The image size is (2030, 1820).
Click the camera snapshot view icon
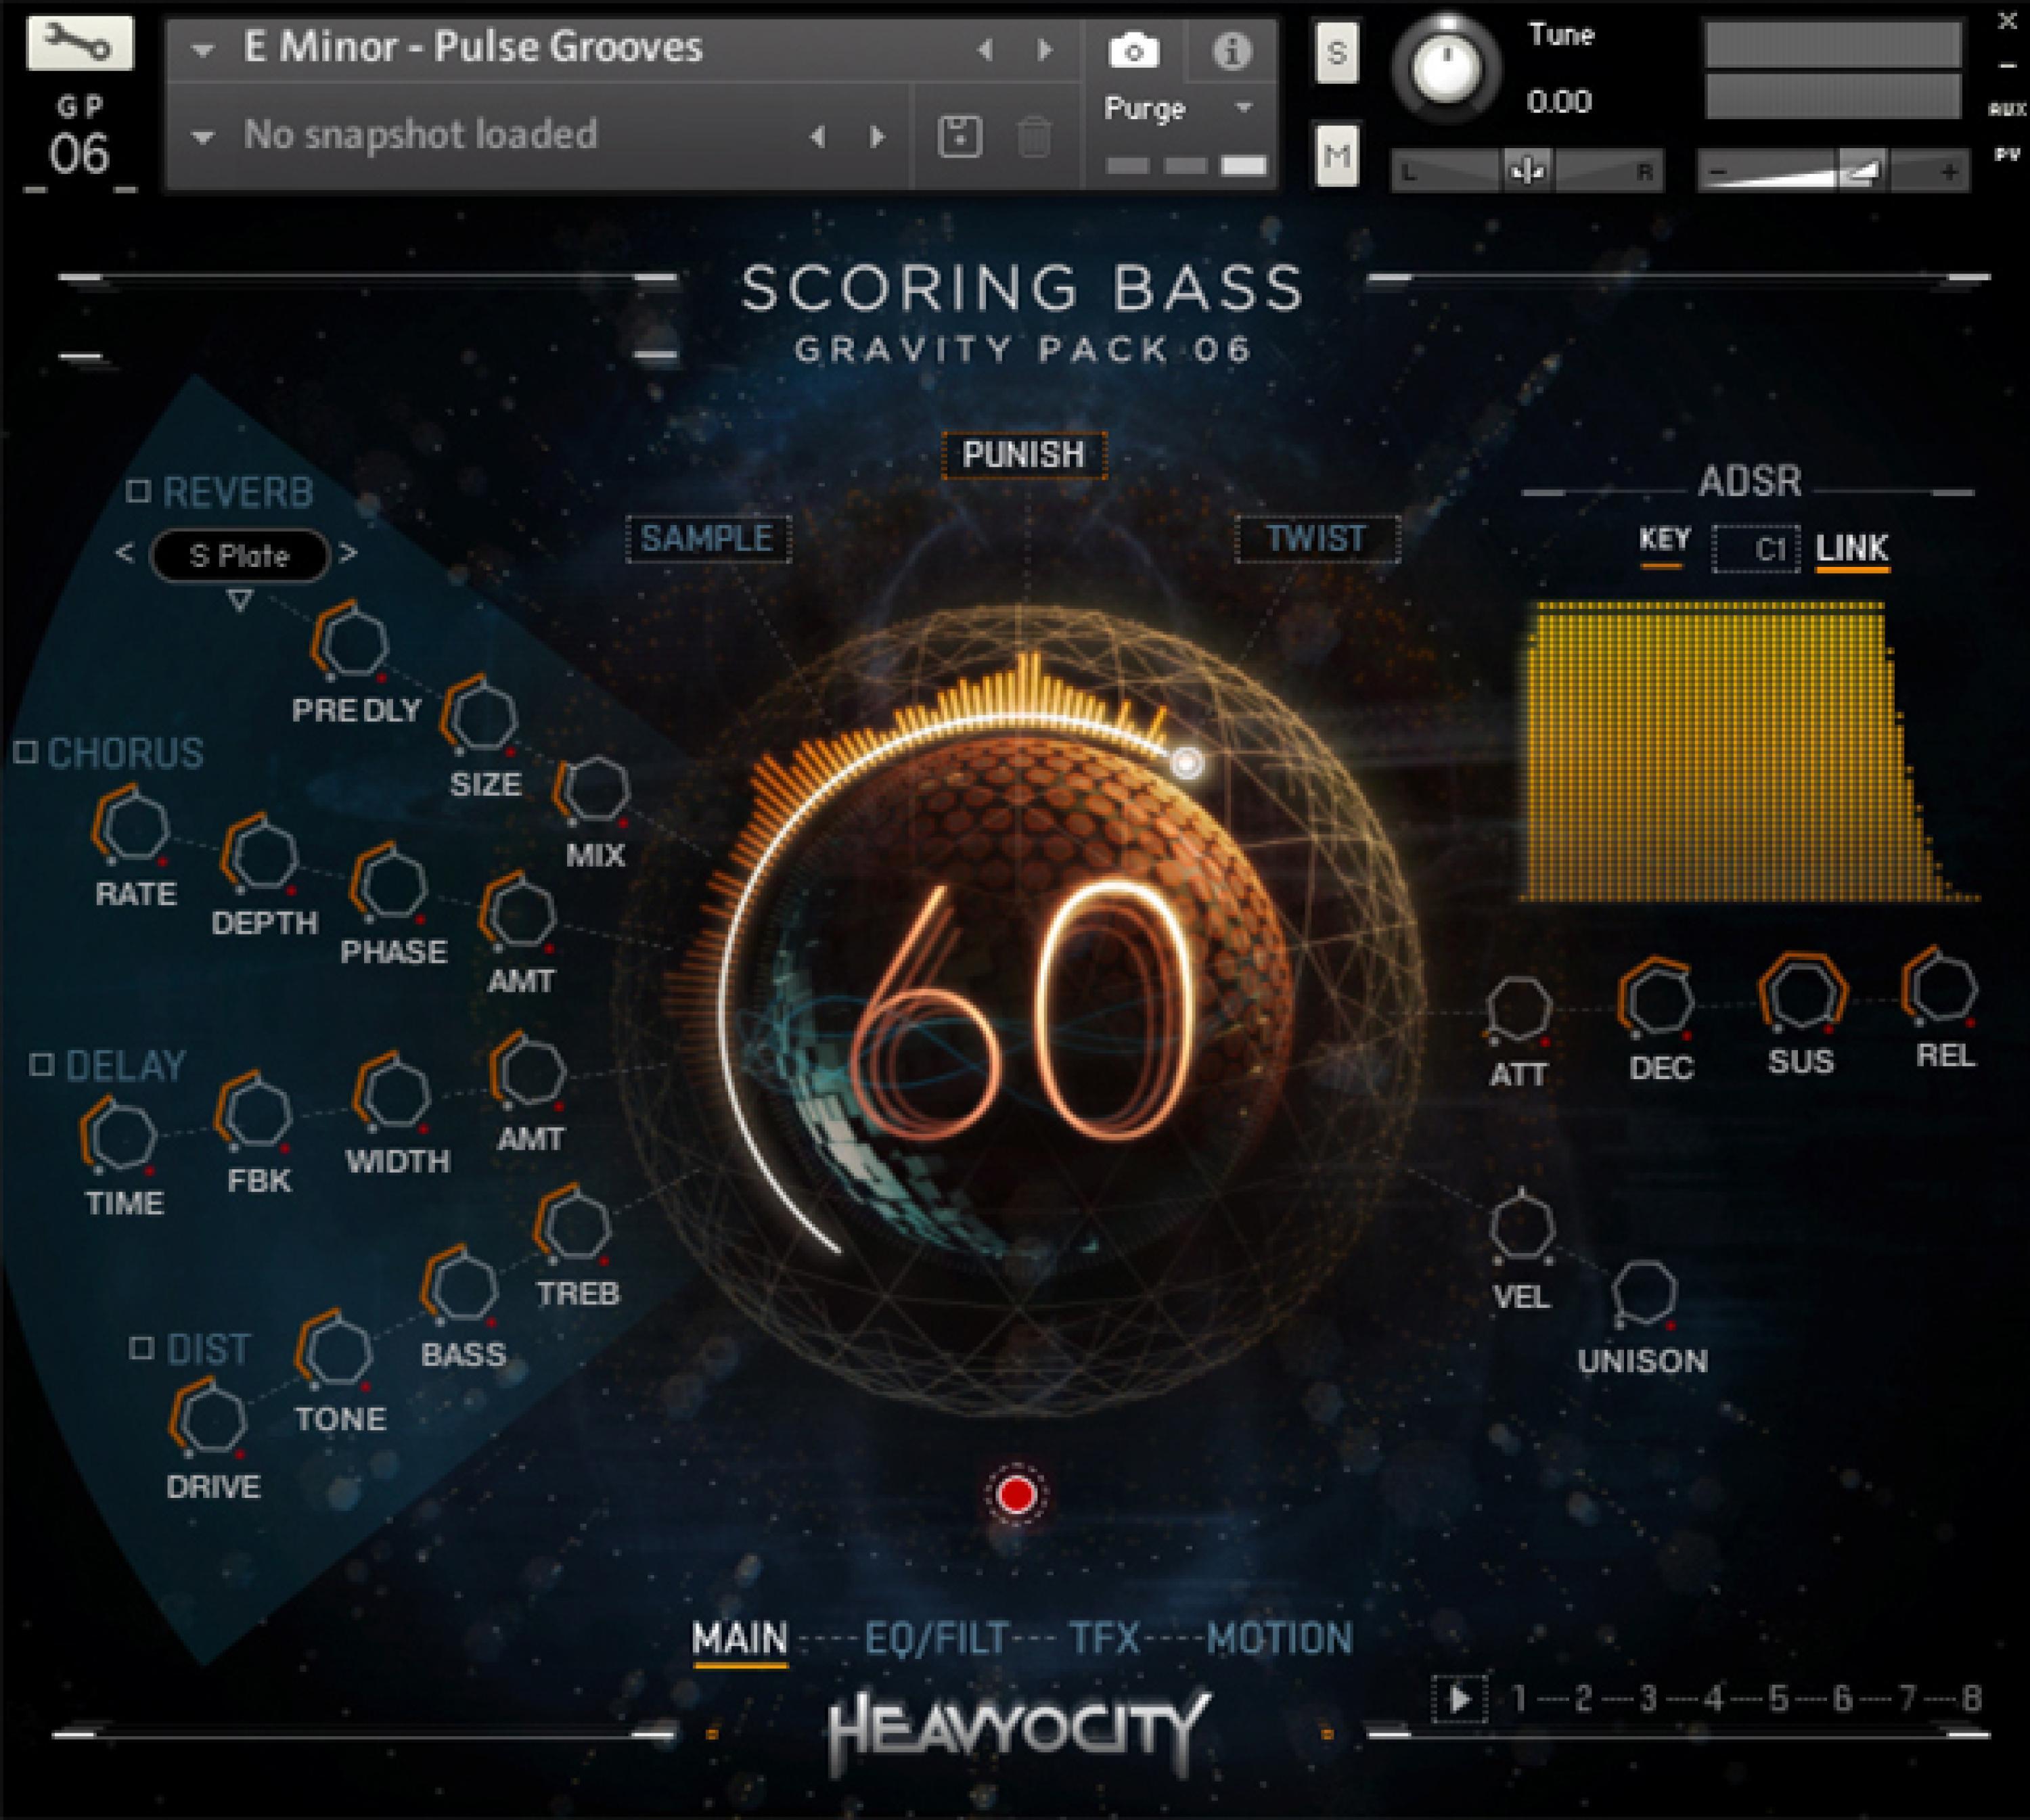[x=1134, y=50]
